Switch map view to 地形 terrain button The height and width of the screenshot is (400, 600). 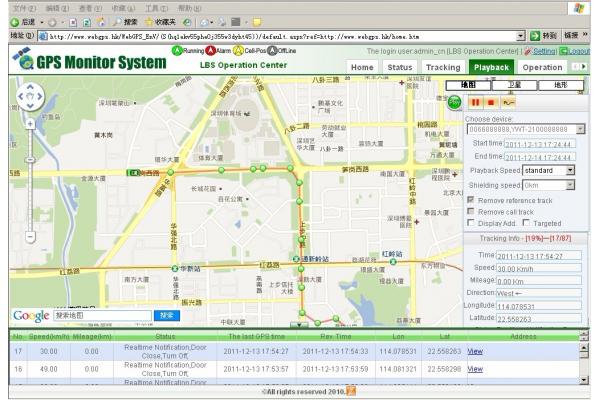[561, 85]
